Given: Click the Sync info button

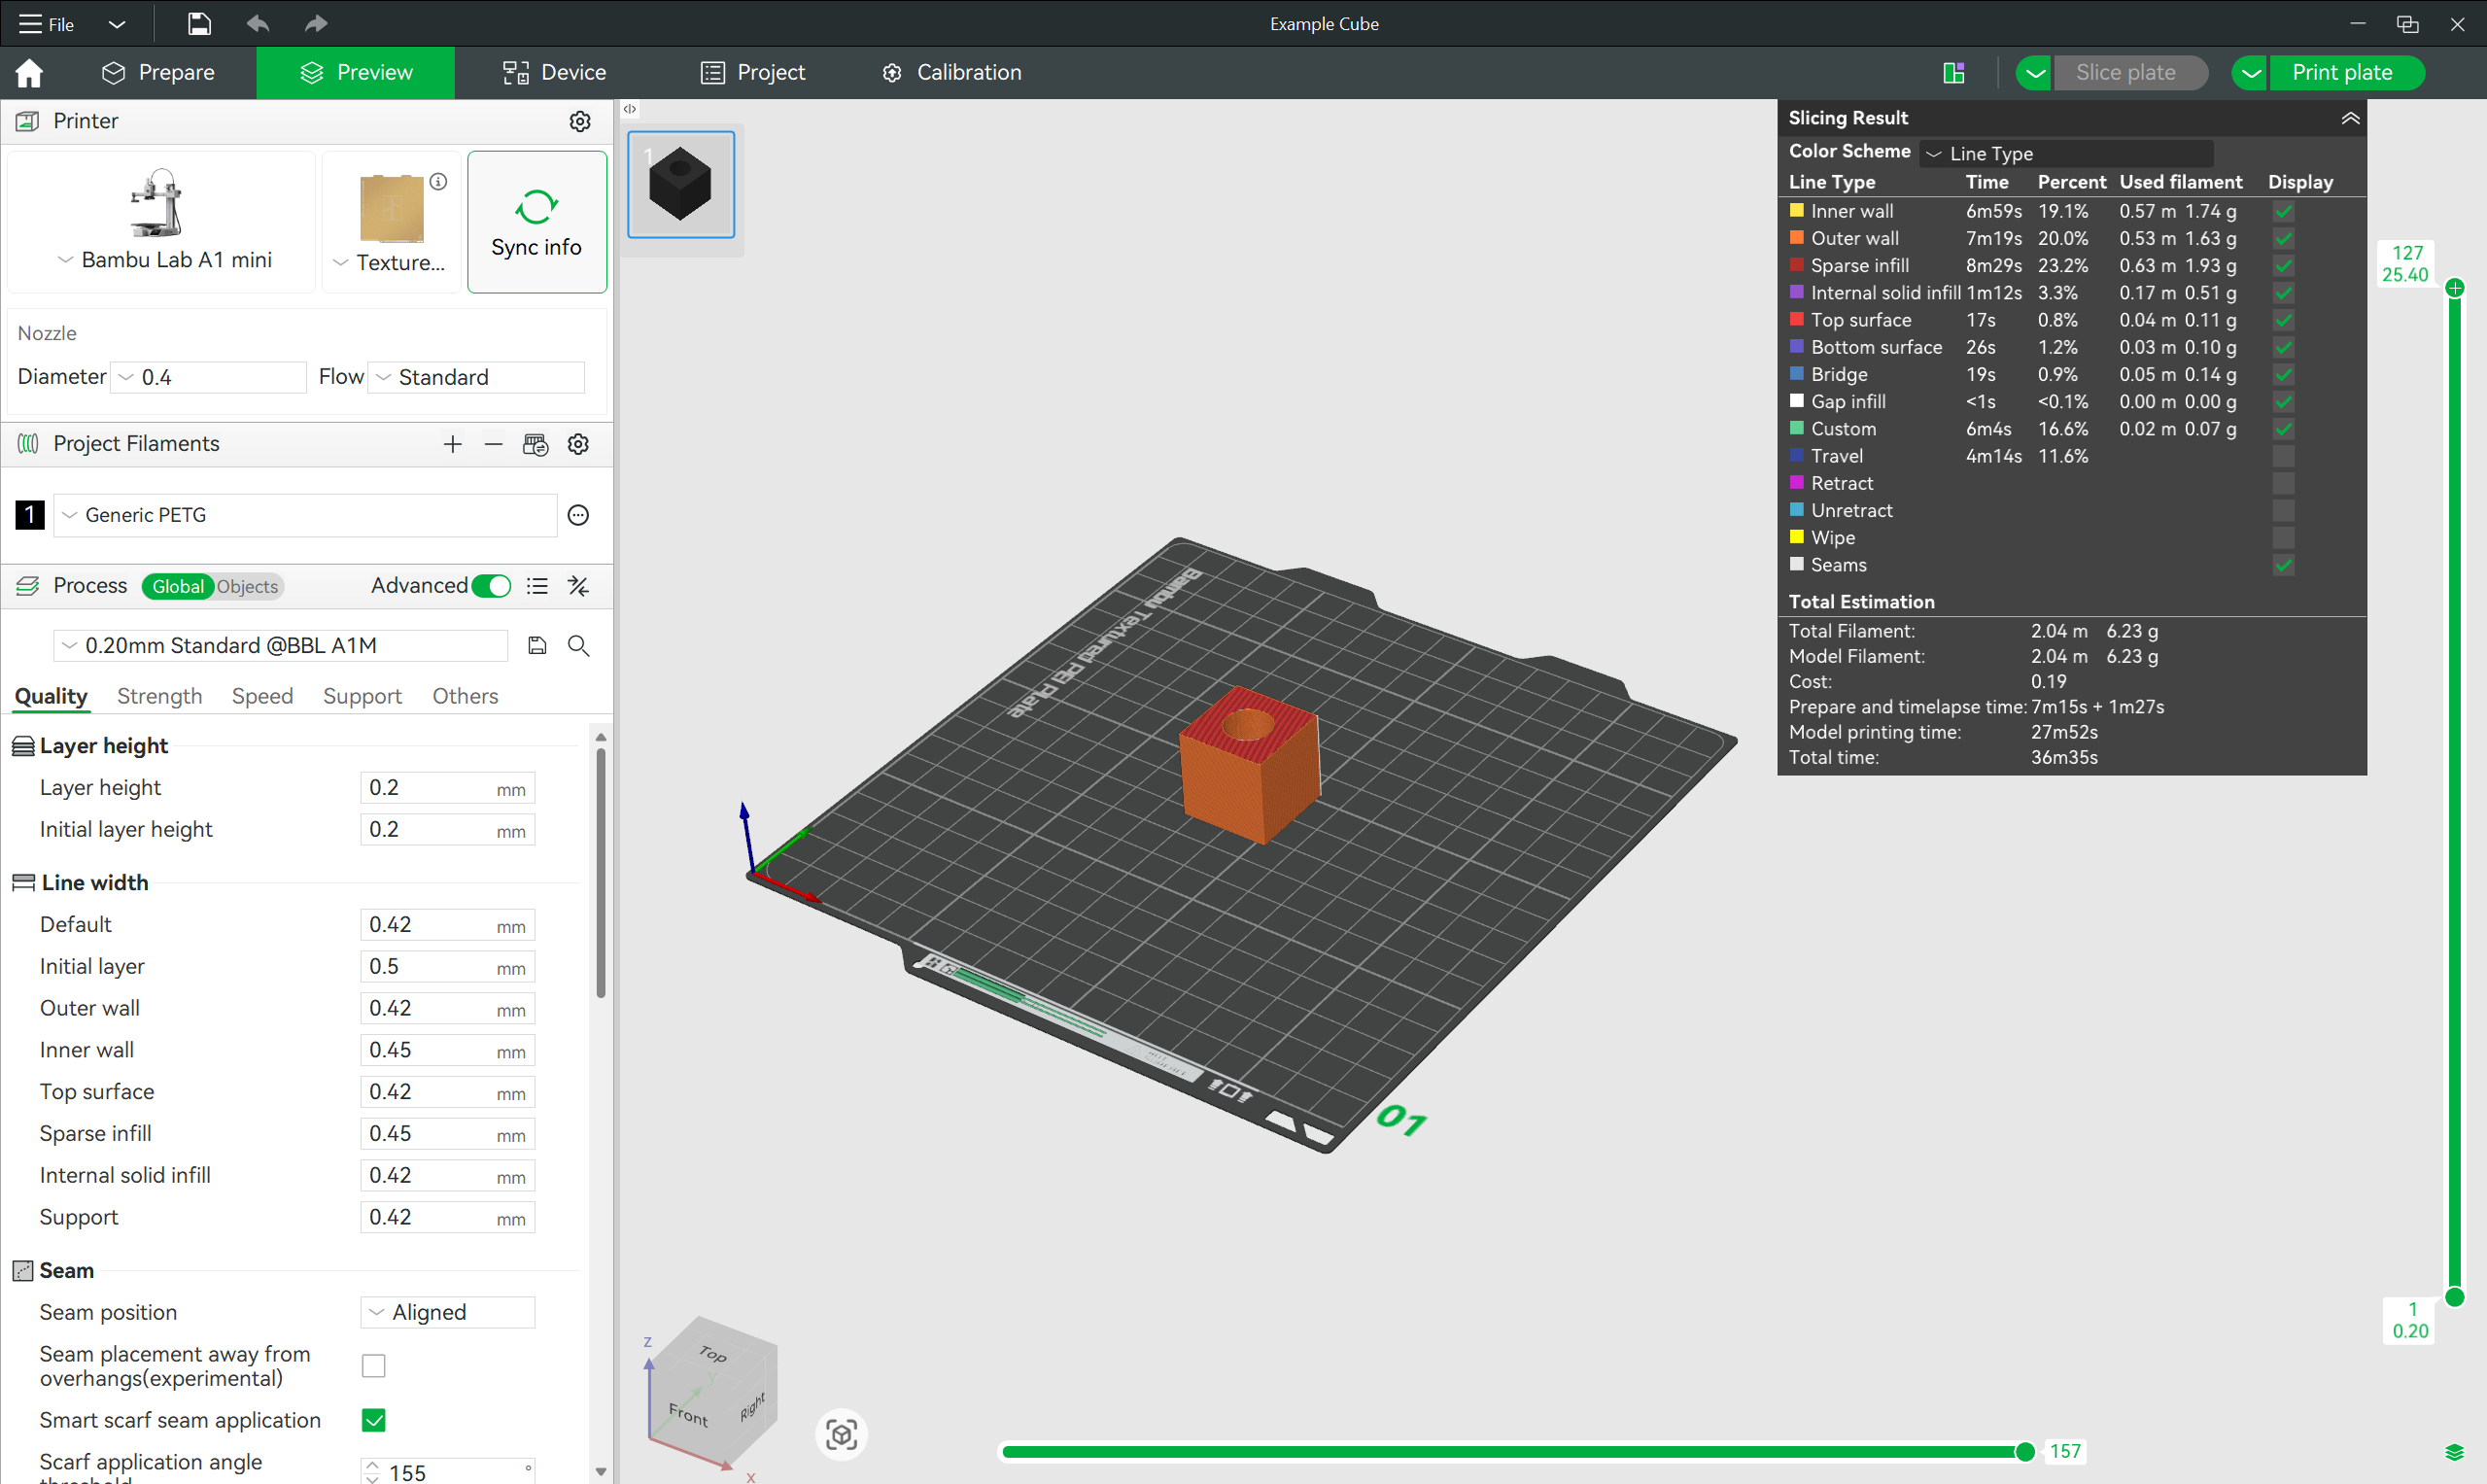Looking at the screenshot, I should [536, 222].
